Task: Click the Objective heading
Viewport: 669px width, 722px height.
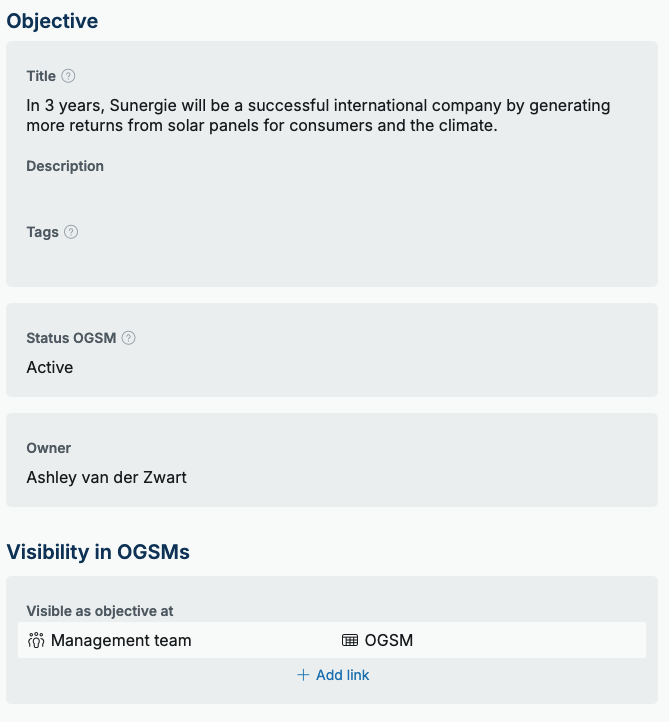Action: tap(52, 21)
